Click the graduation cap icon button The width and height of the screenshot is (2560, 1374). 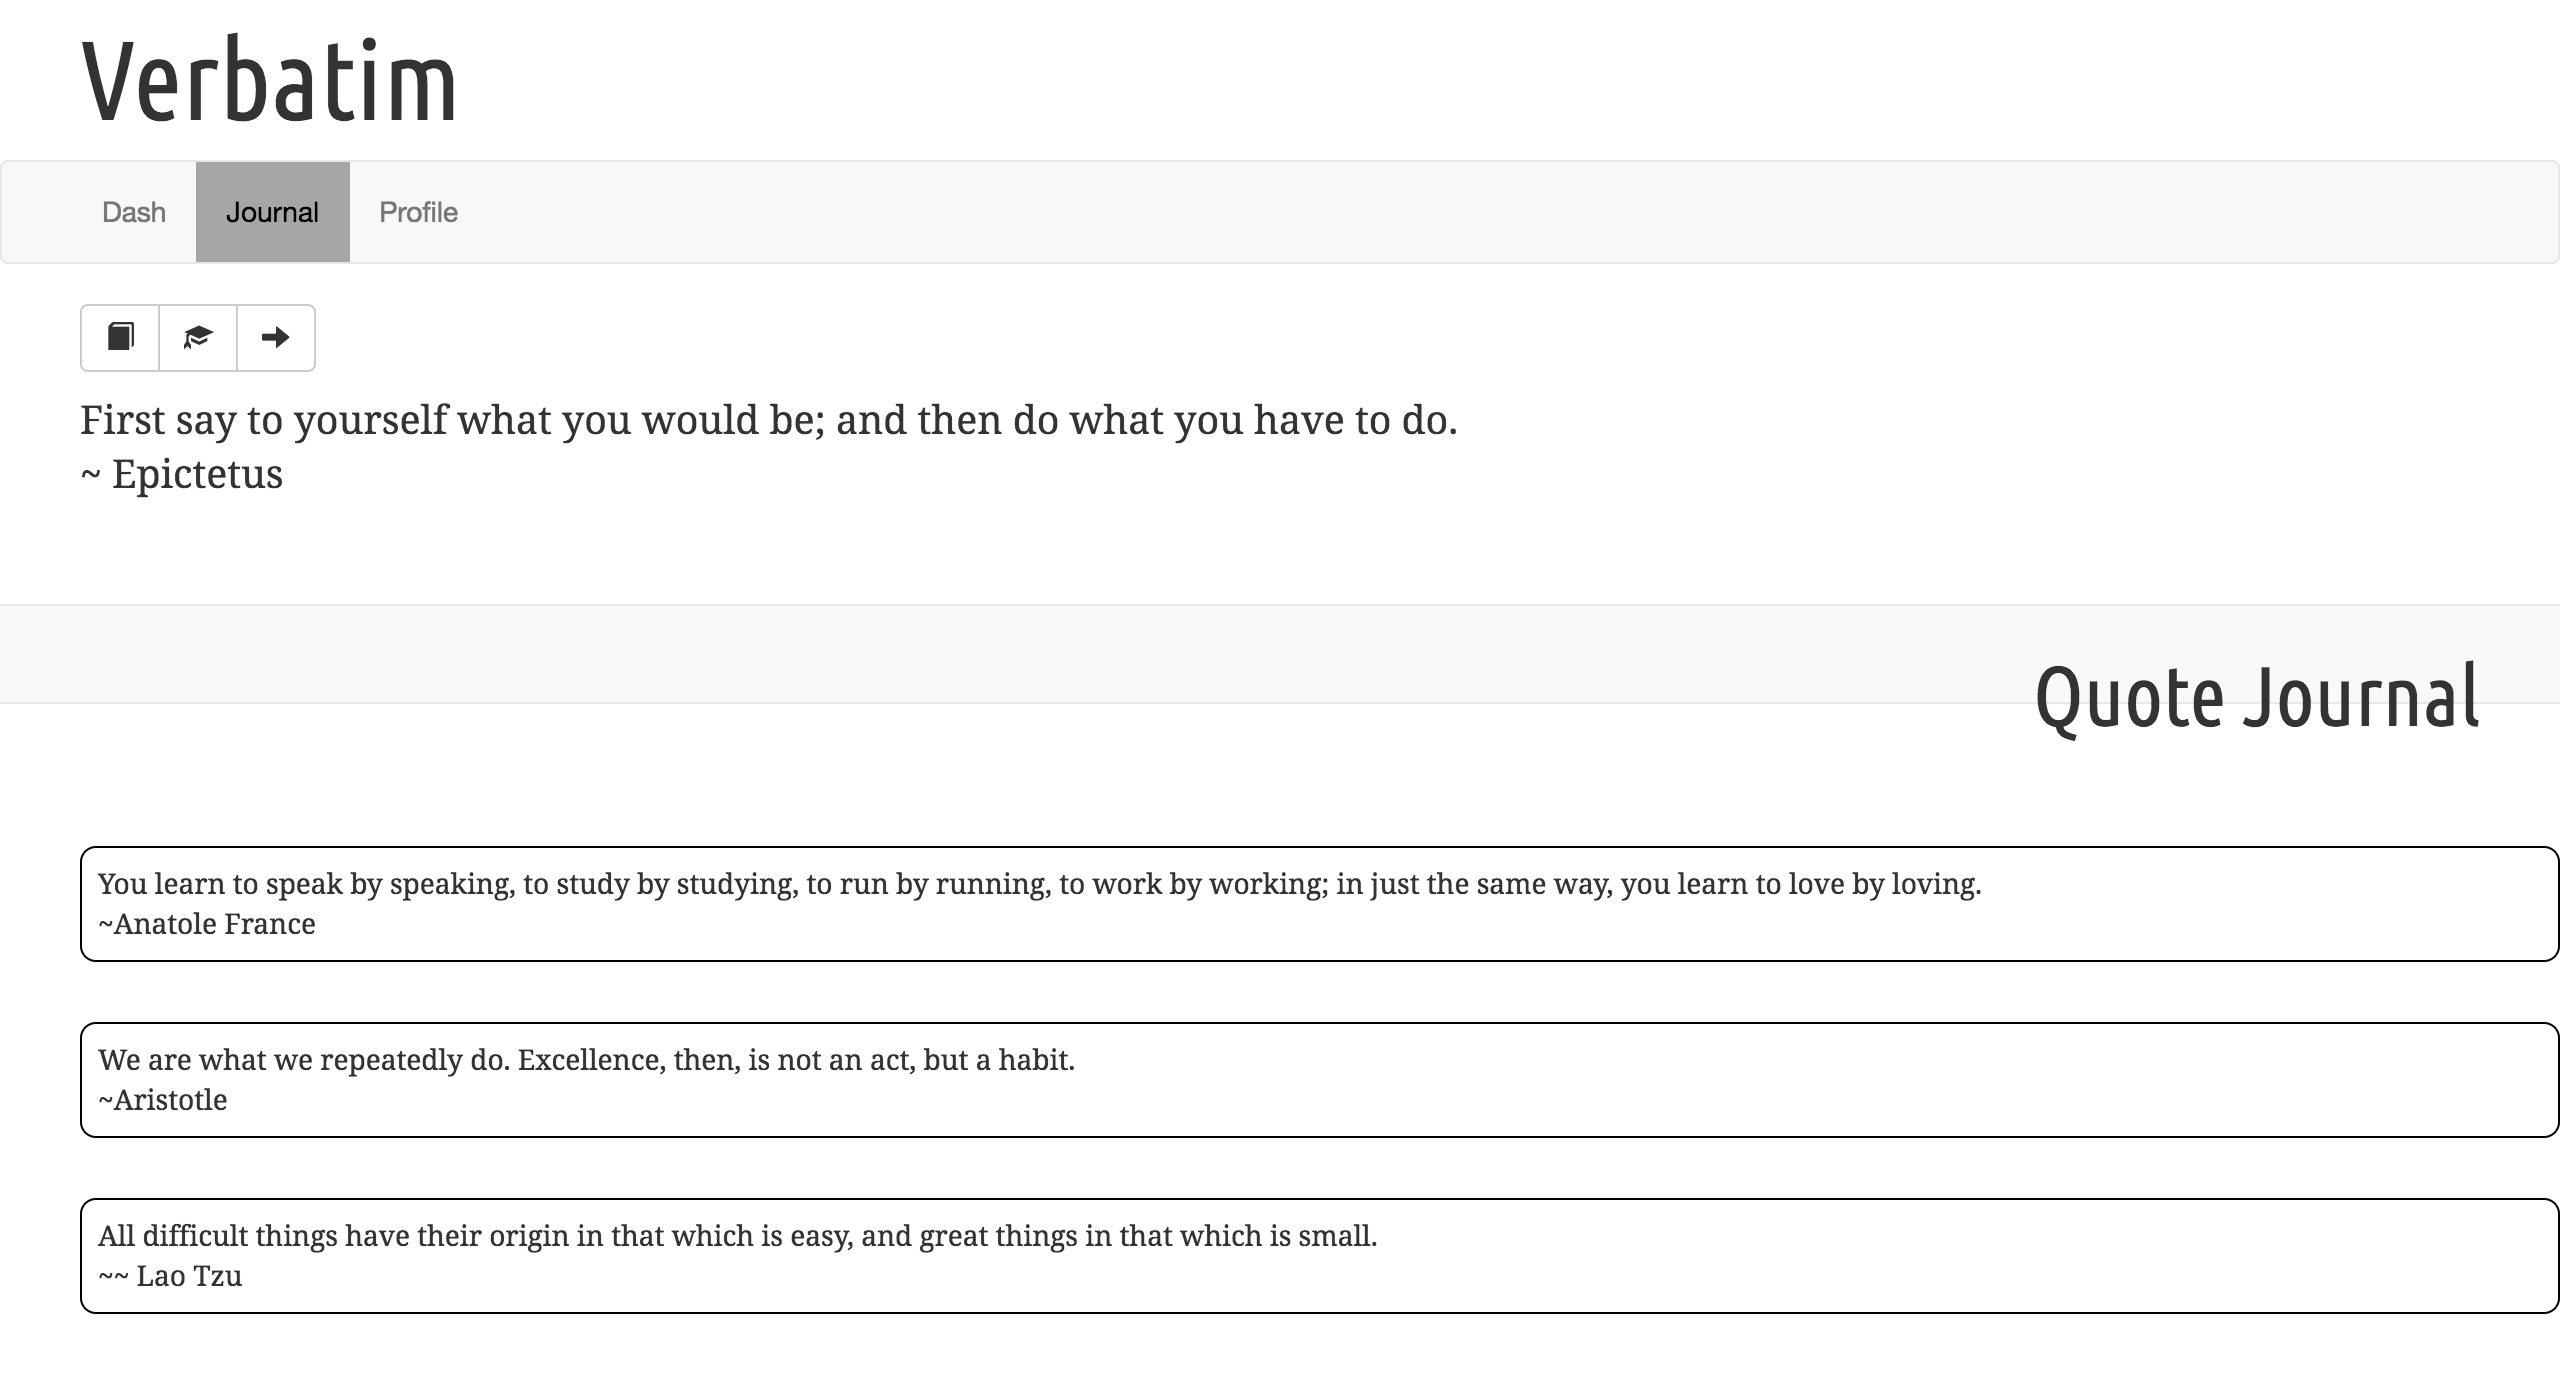(x=198, y=338)
